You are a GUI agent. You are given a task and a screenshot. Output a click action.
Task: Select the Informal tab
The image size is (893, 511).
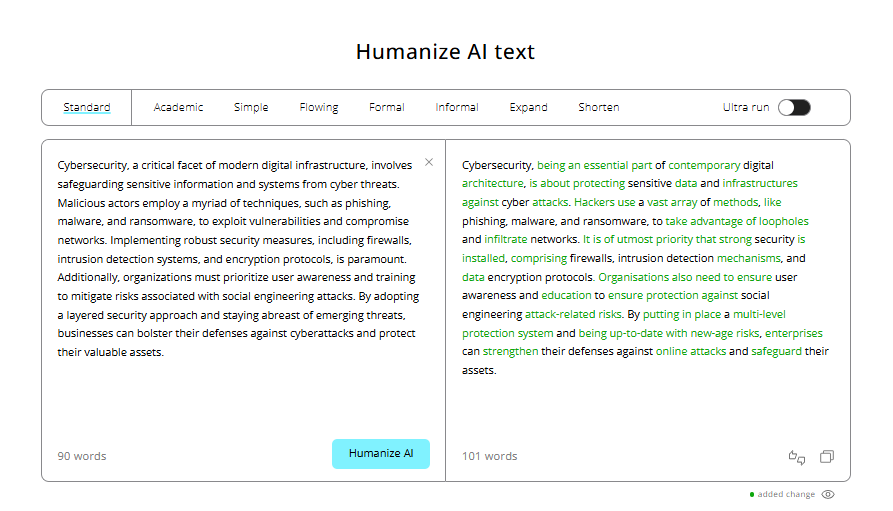[x=457, y=108]
